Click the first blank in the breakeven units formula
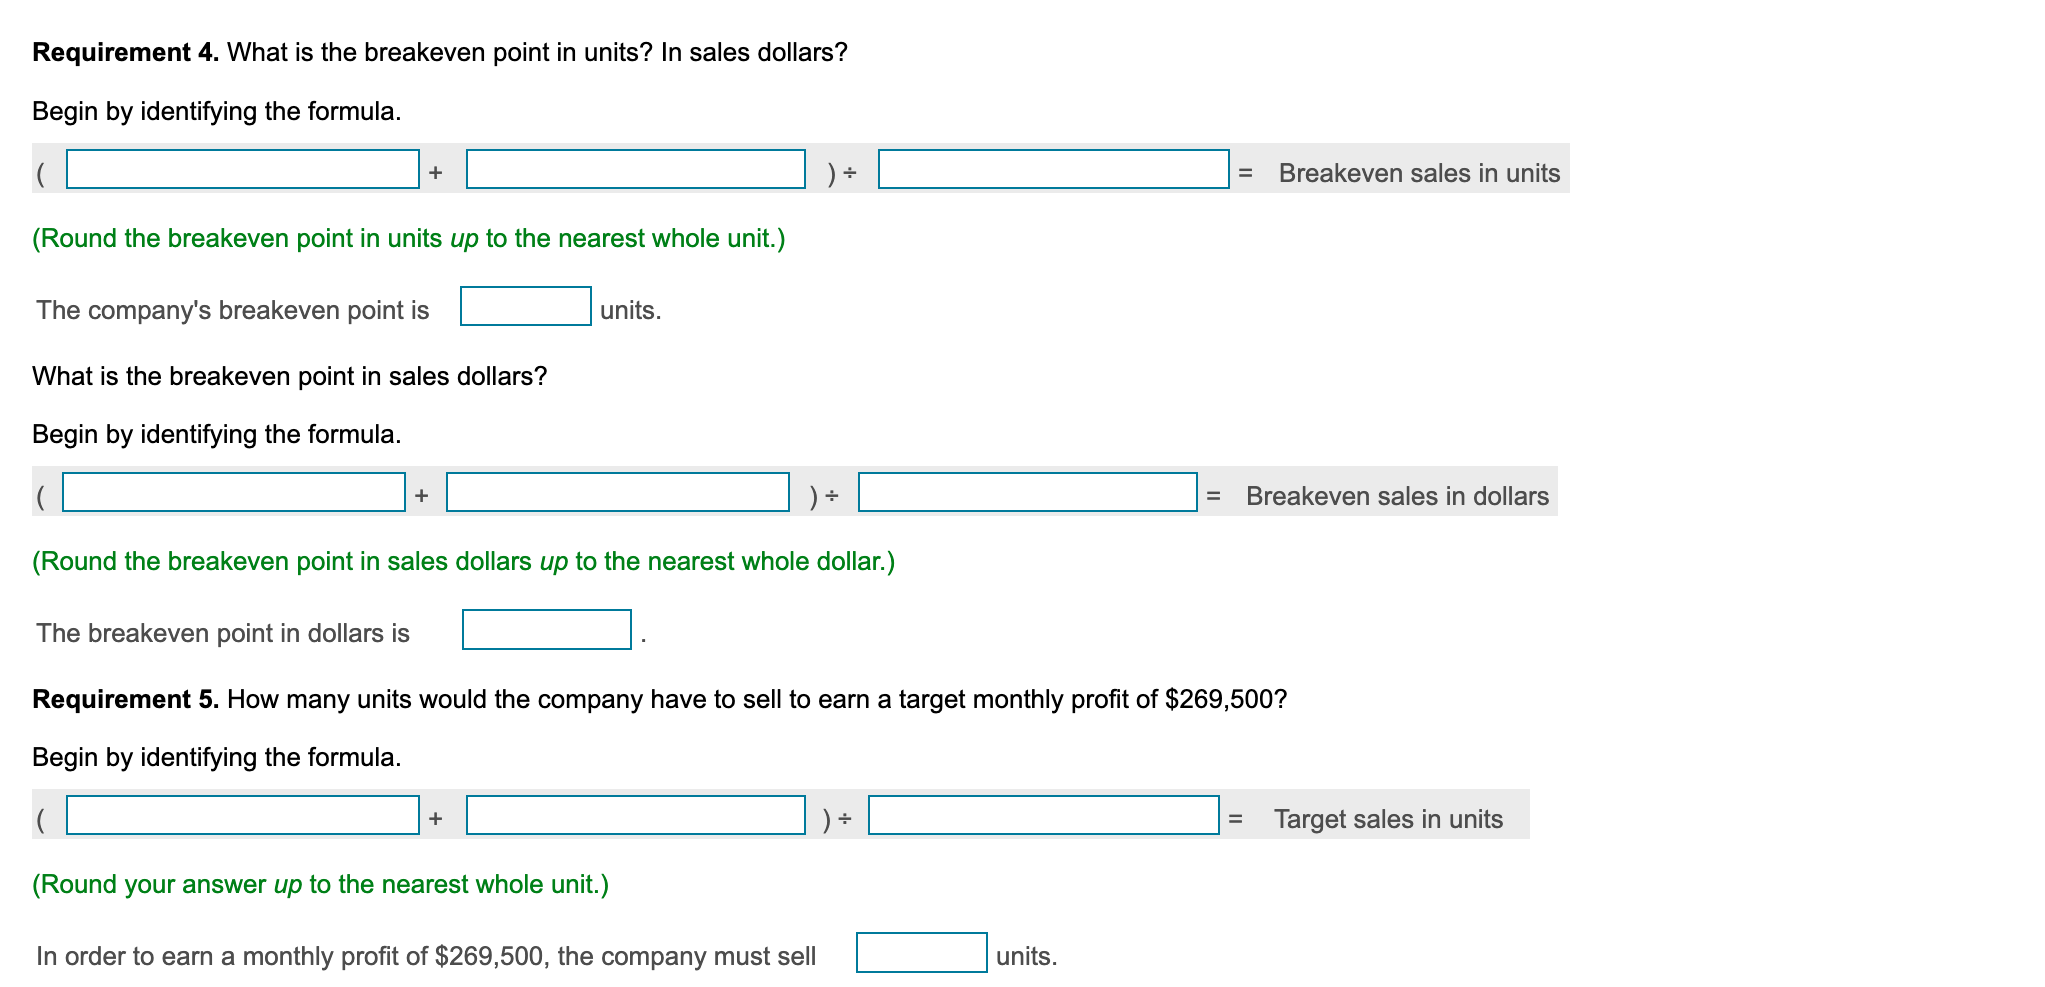2045x987 pixels. click(x=240, y=172)
